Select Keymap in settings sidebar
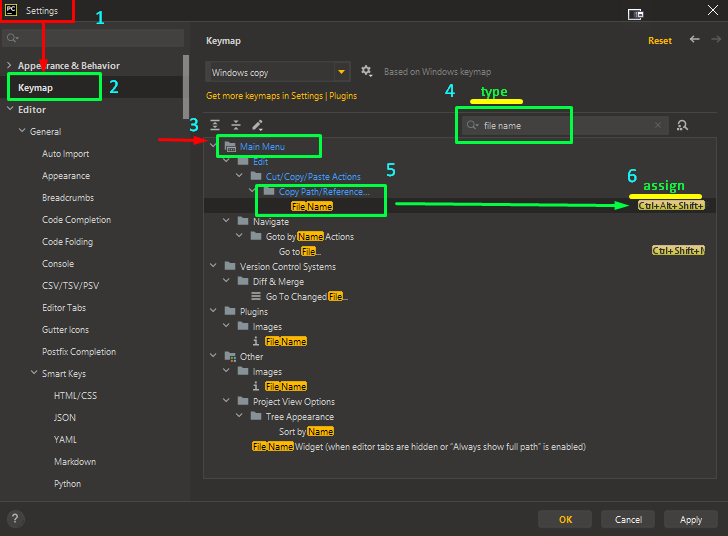This screenshot has height=536, width=728. [x=35, y=88]
